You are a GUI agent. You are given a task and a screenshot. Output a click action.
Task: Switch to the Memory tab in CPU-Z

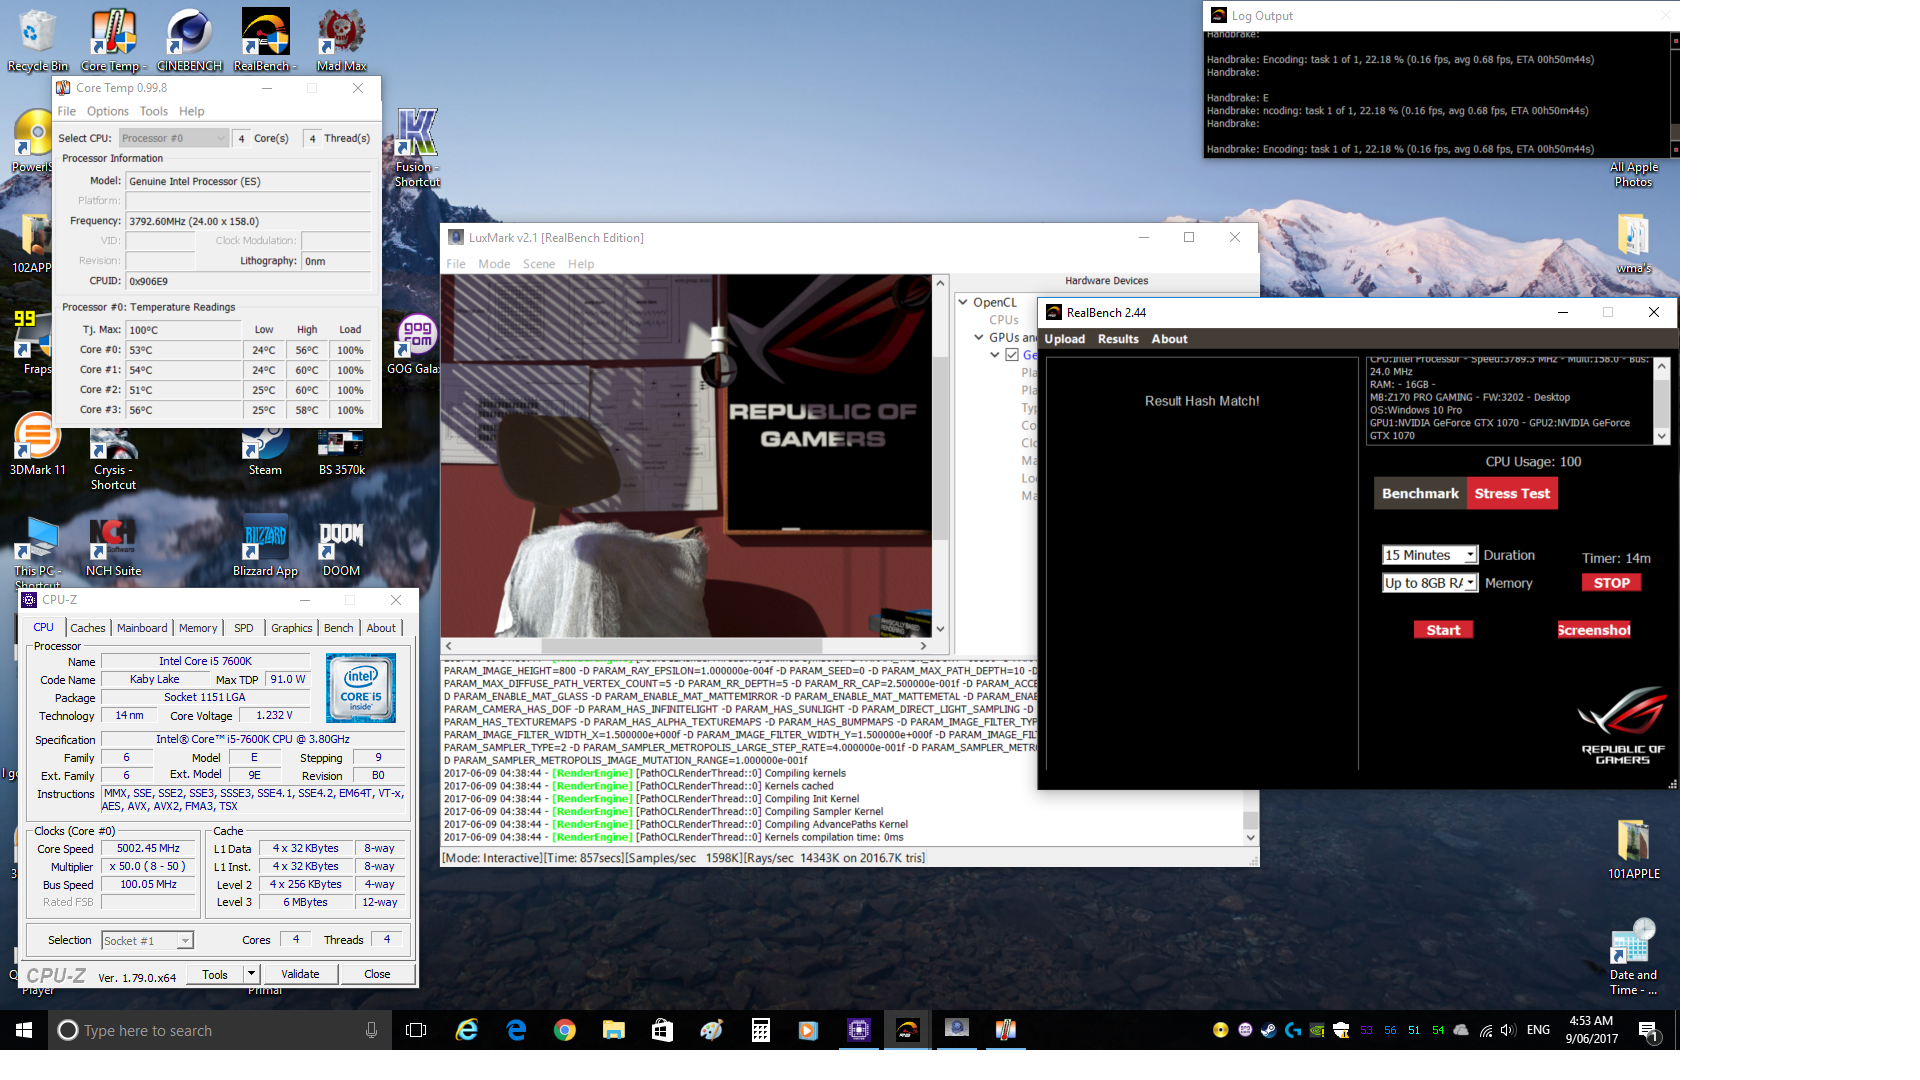(198, 628)
